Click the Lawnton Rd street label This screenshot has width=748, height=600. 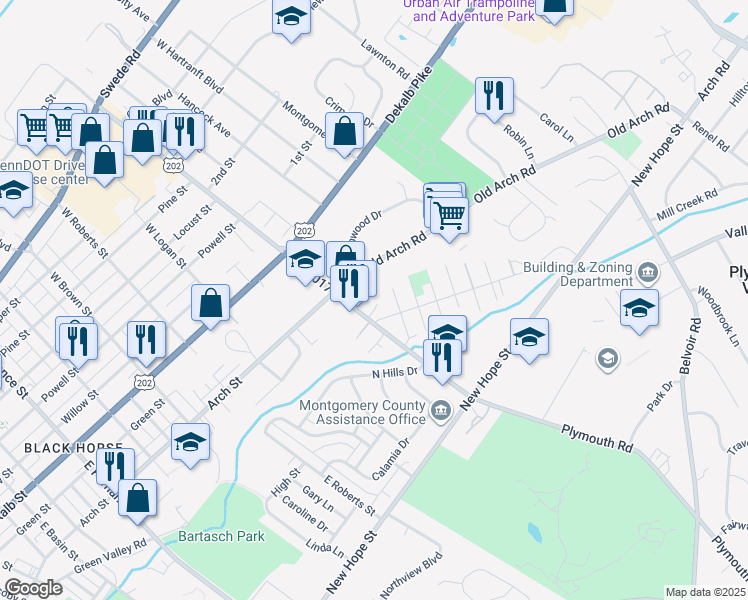click(x=385, y=59)
